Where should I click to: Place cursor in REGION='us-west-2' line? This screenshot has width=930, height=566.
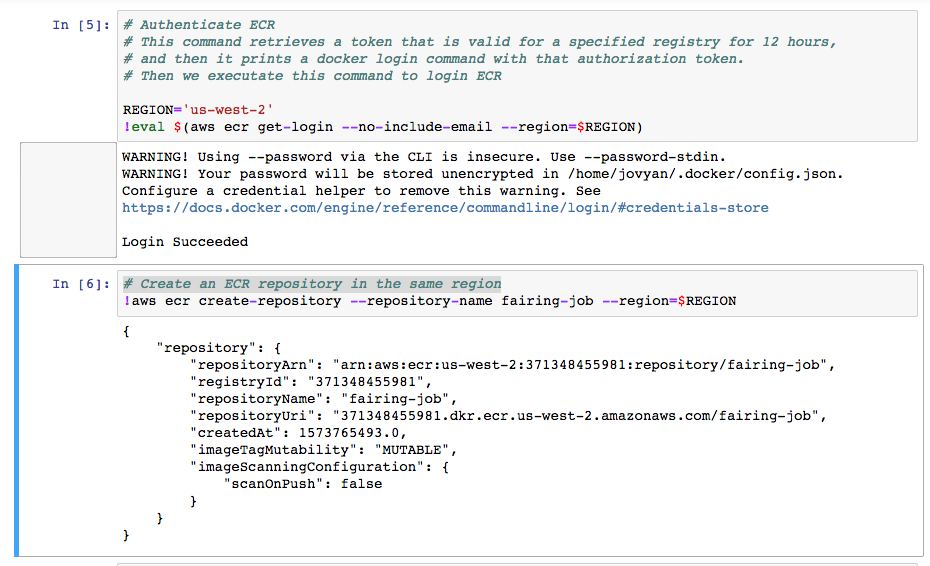(197, 110)
